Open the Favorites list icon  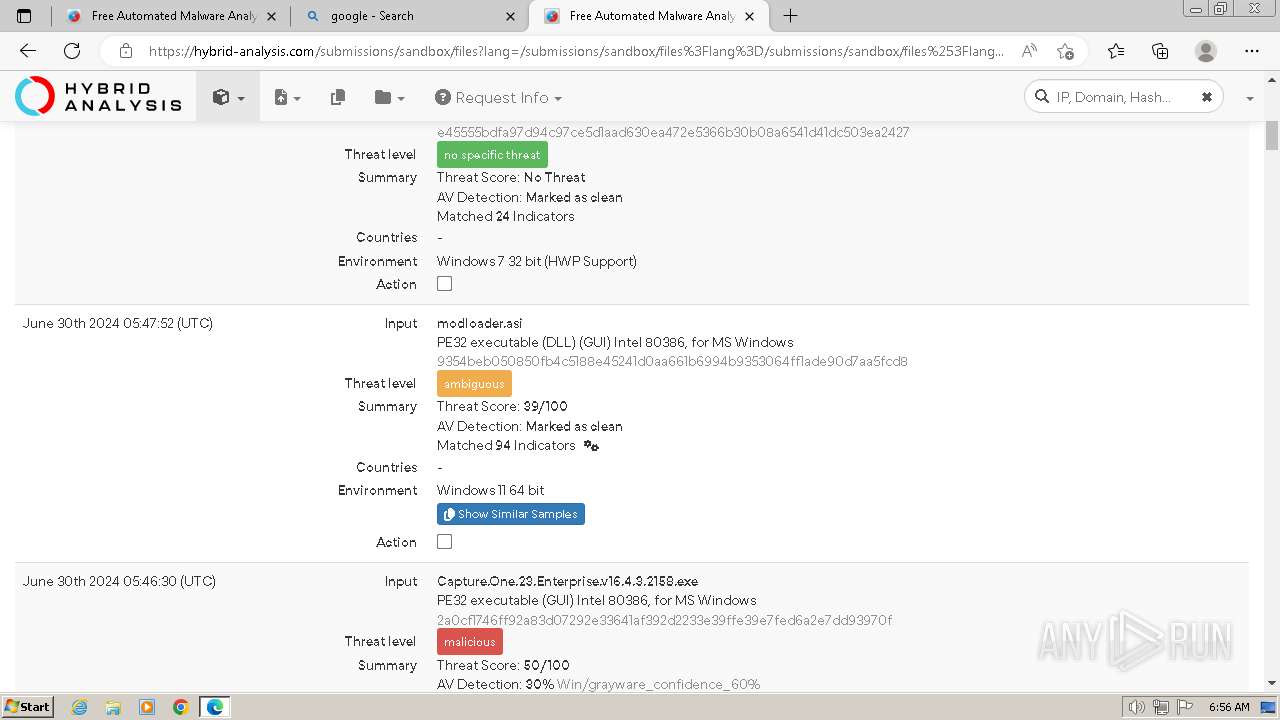pos(1116,51)
